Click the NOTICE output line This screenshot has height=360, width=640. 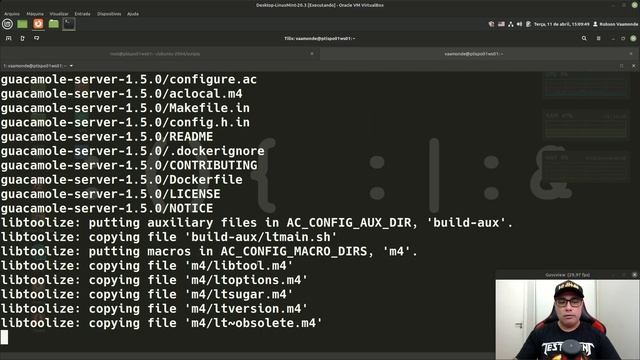tap(107, 208)
